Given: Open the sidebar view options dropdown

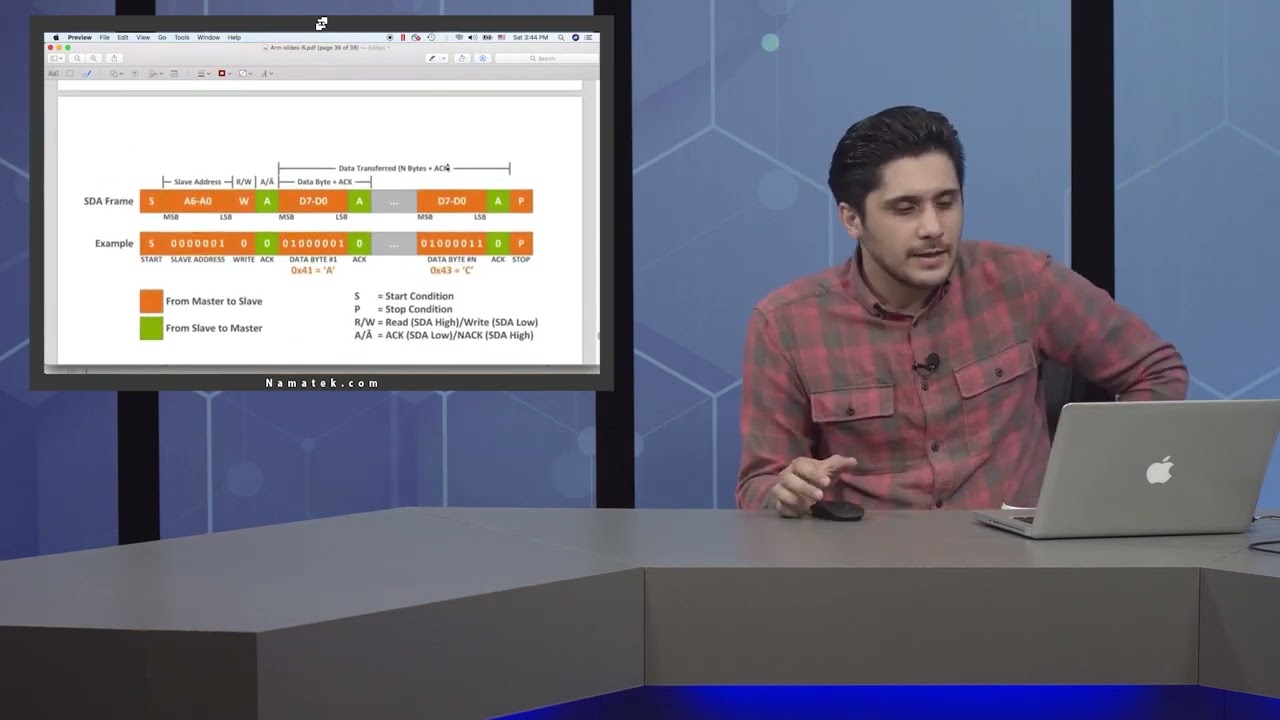Looking at the screenshot, I should [57, 58].
